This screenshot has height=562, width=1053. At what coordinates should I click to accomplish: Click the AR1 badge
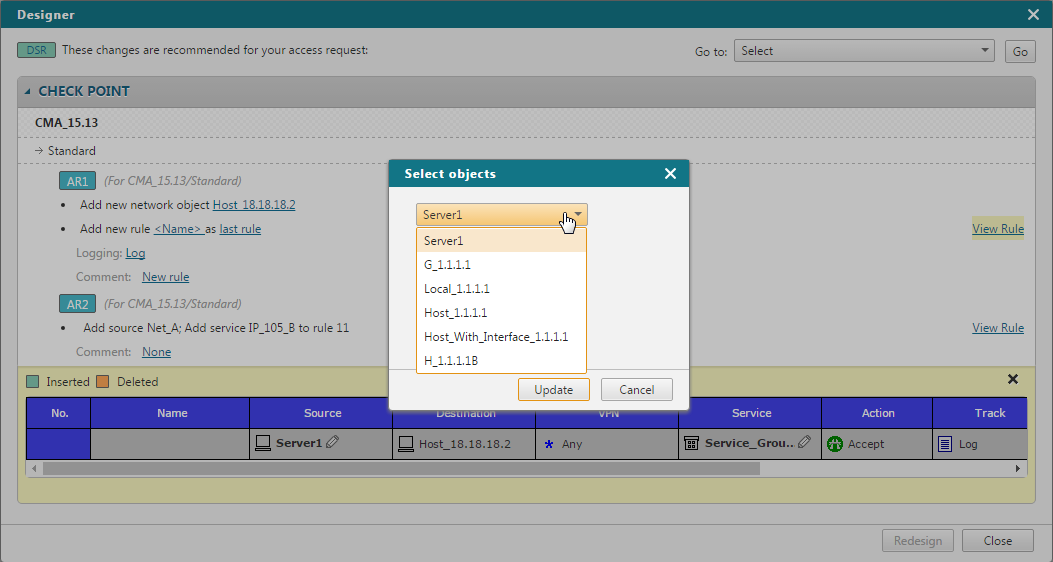pyautogui.click(x=78, y=181)
